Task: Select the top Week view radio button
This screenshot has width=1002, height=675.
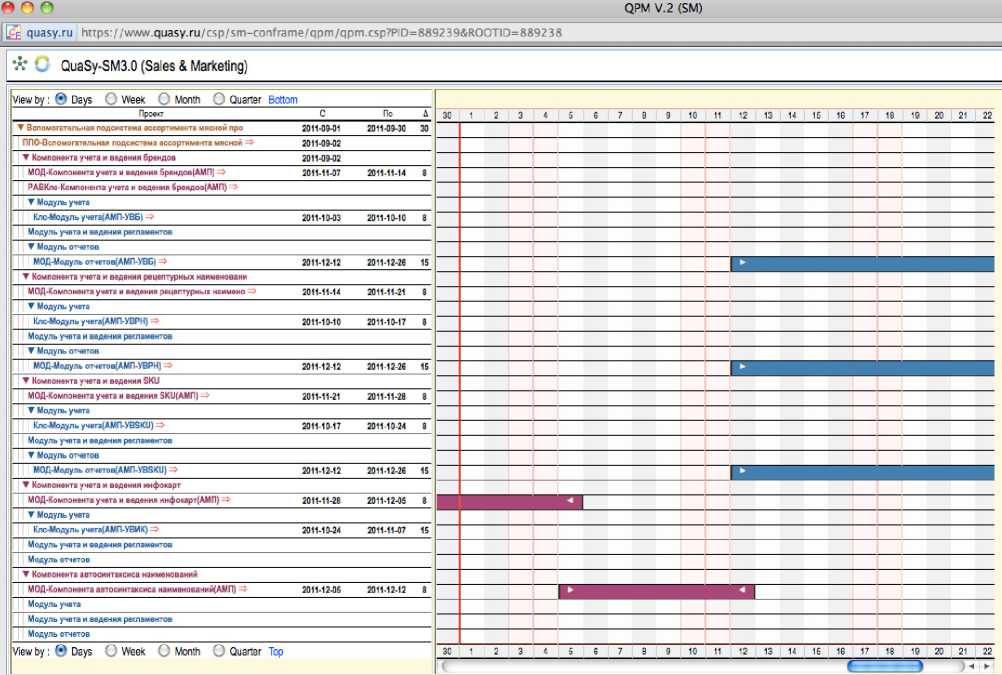Action: pos(111,99)
